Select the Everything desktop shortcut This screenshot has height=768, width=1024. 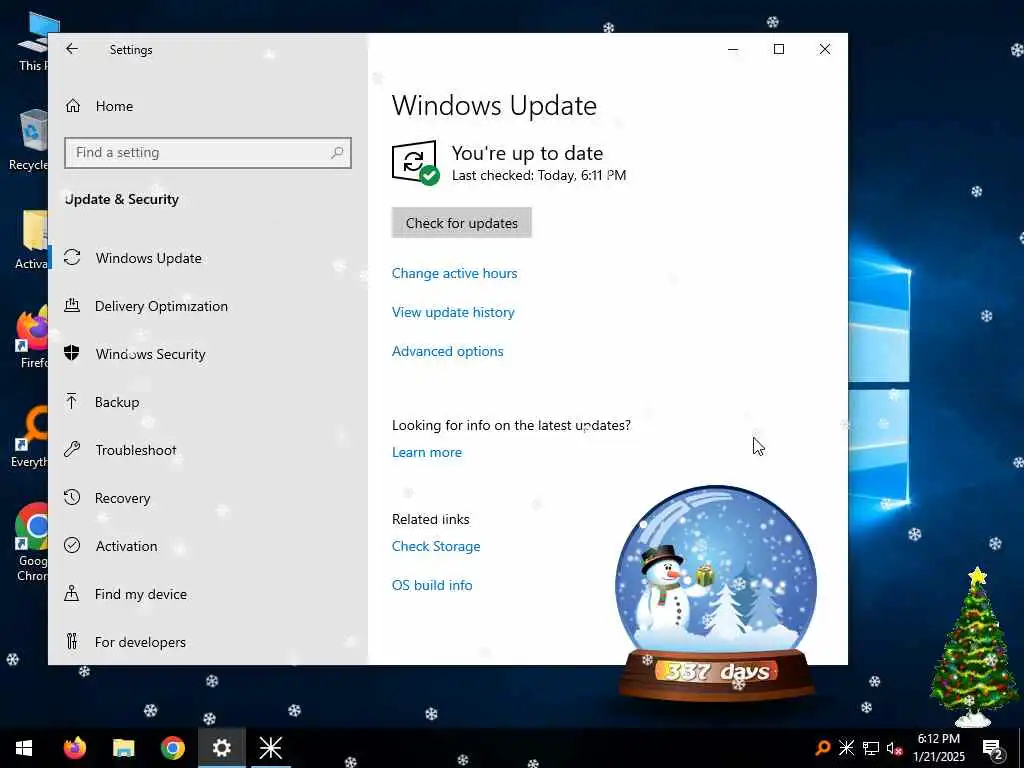pyautogui.click(x=31, y=436)
